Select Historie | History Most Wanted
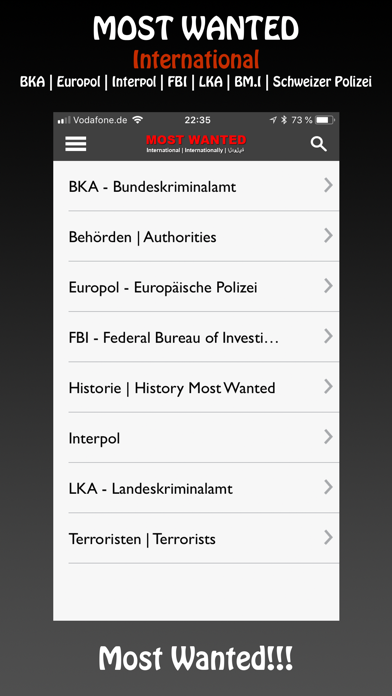This screenshot has height=696, width=392. 196,387
